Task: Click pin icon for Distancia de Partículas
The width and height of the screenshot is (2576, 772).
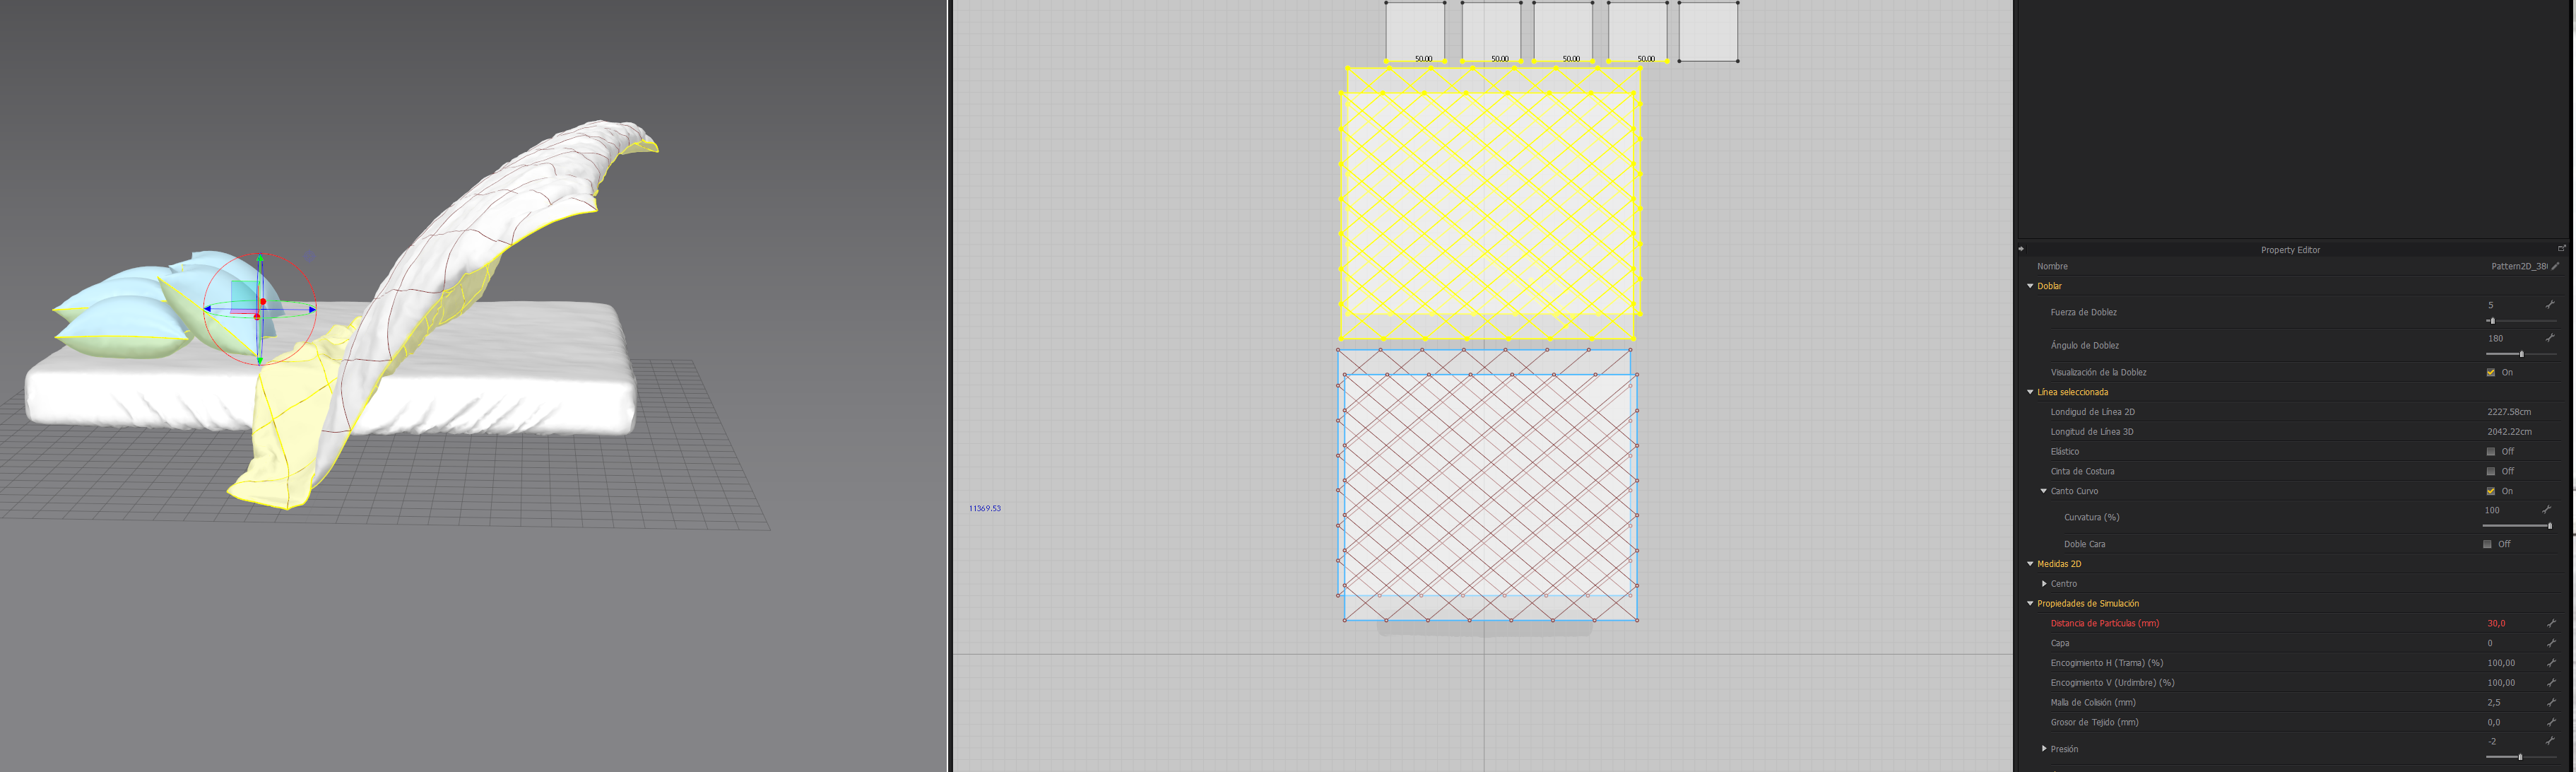Action: pyautogui.click(x=2551, y=623)
